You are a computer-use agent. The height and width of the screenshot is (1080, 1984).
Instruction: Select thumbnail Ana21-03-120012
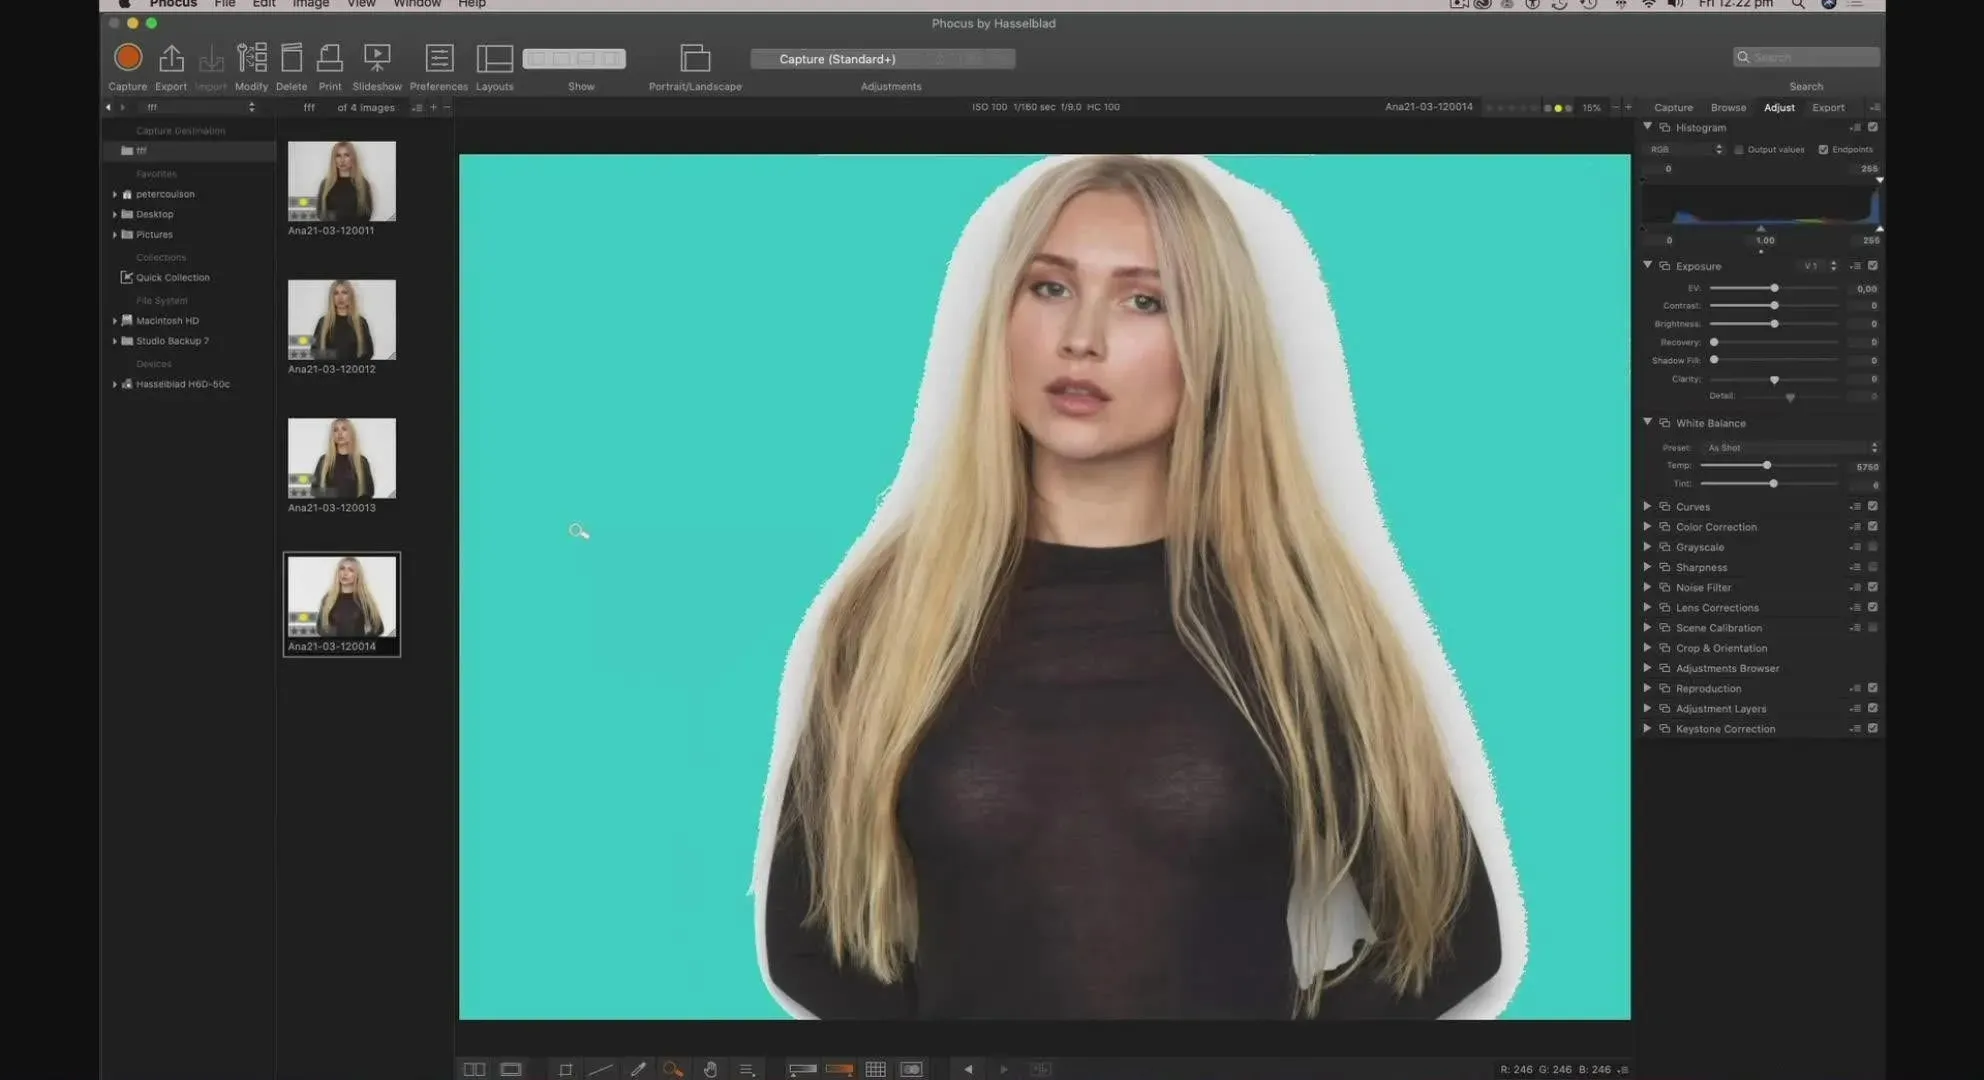point(341,320)
